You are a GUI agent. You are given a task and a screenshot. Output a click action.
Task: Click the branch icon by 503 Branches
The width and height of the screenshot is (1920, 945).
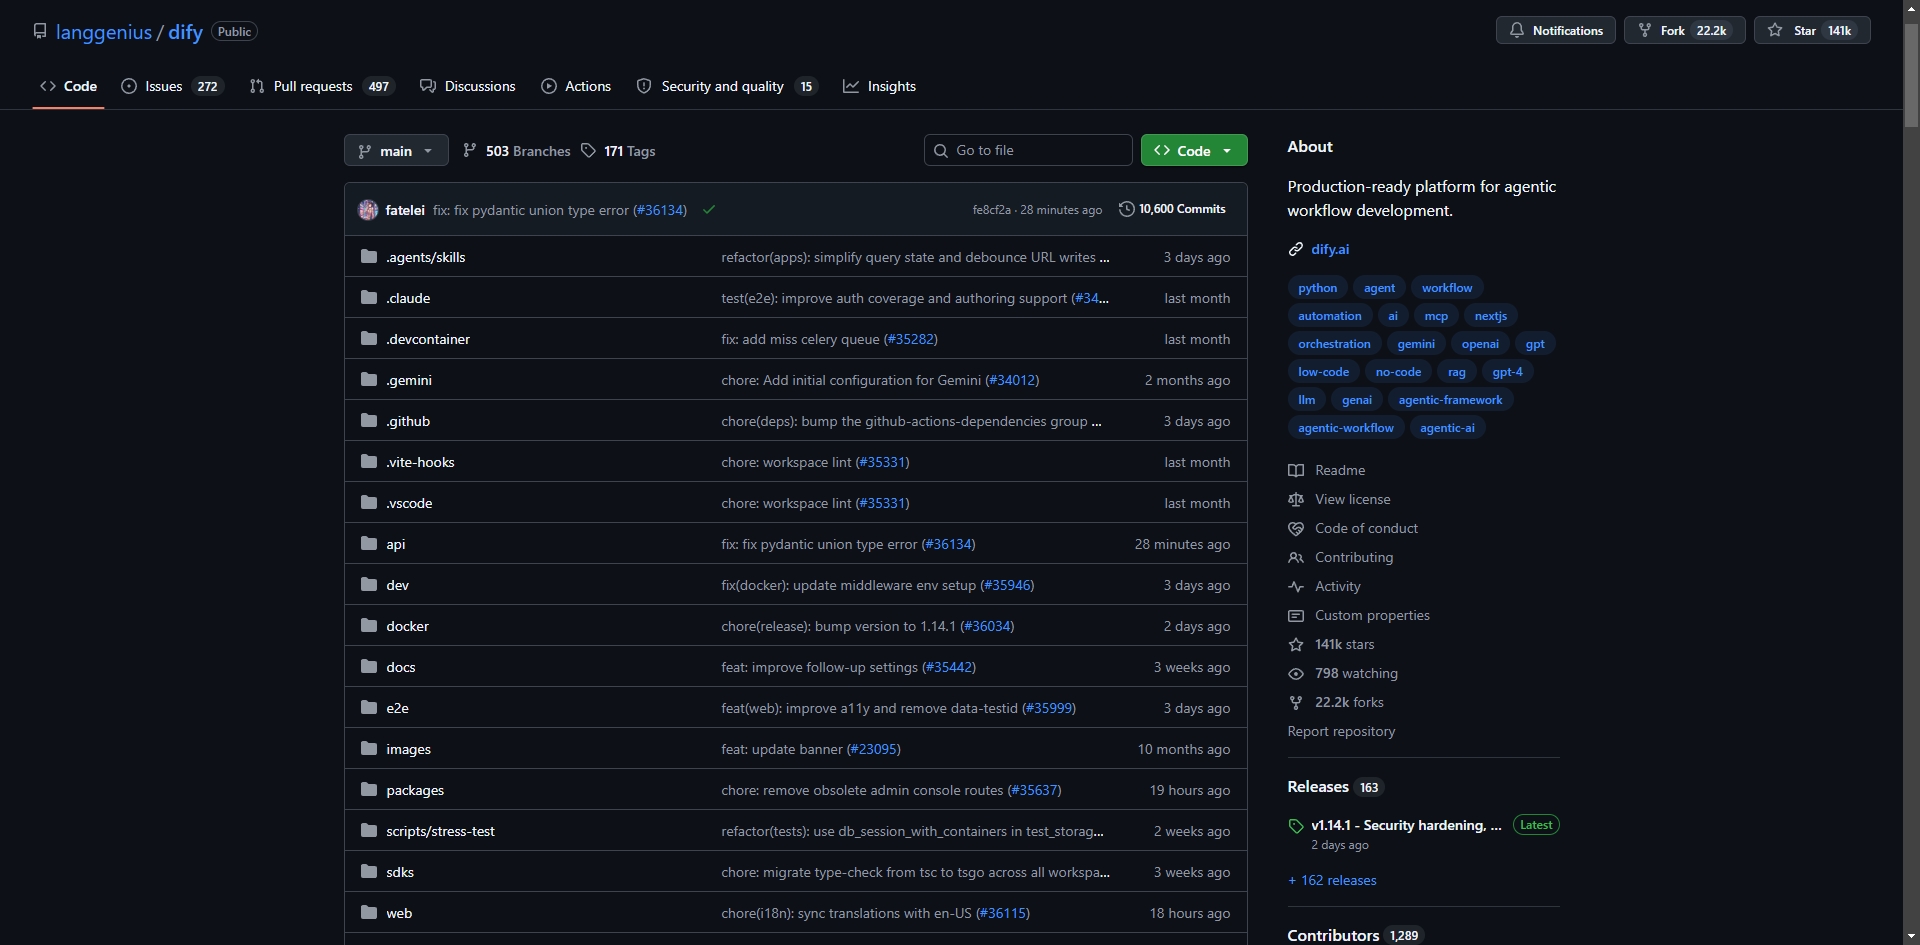469,150
